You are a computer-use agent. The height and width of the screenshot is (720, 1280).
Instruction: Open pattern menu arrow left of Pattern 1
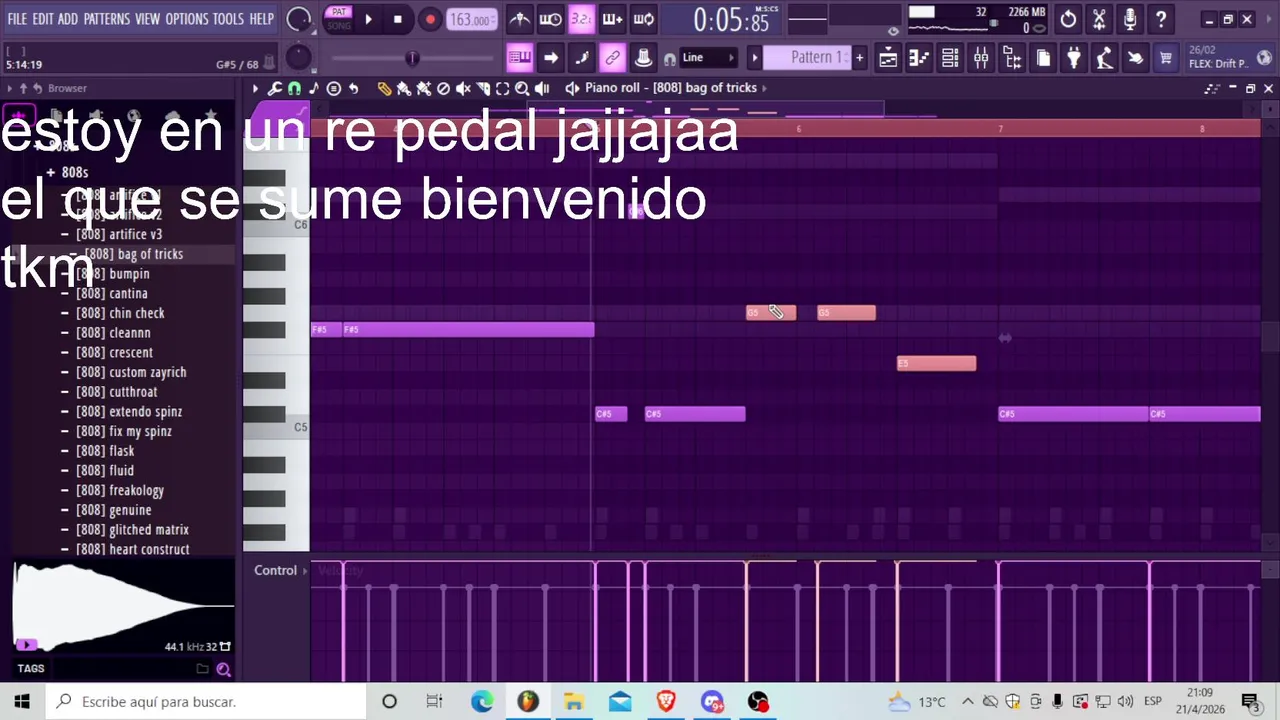coord(755,58)
